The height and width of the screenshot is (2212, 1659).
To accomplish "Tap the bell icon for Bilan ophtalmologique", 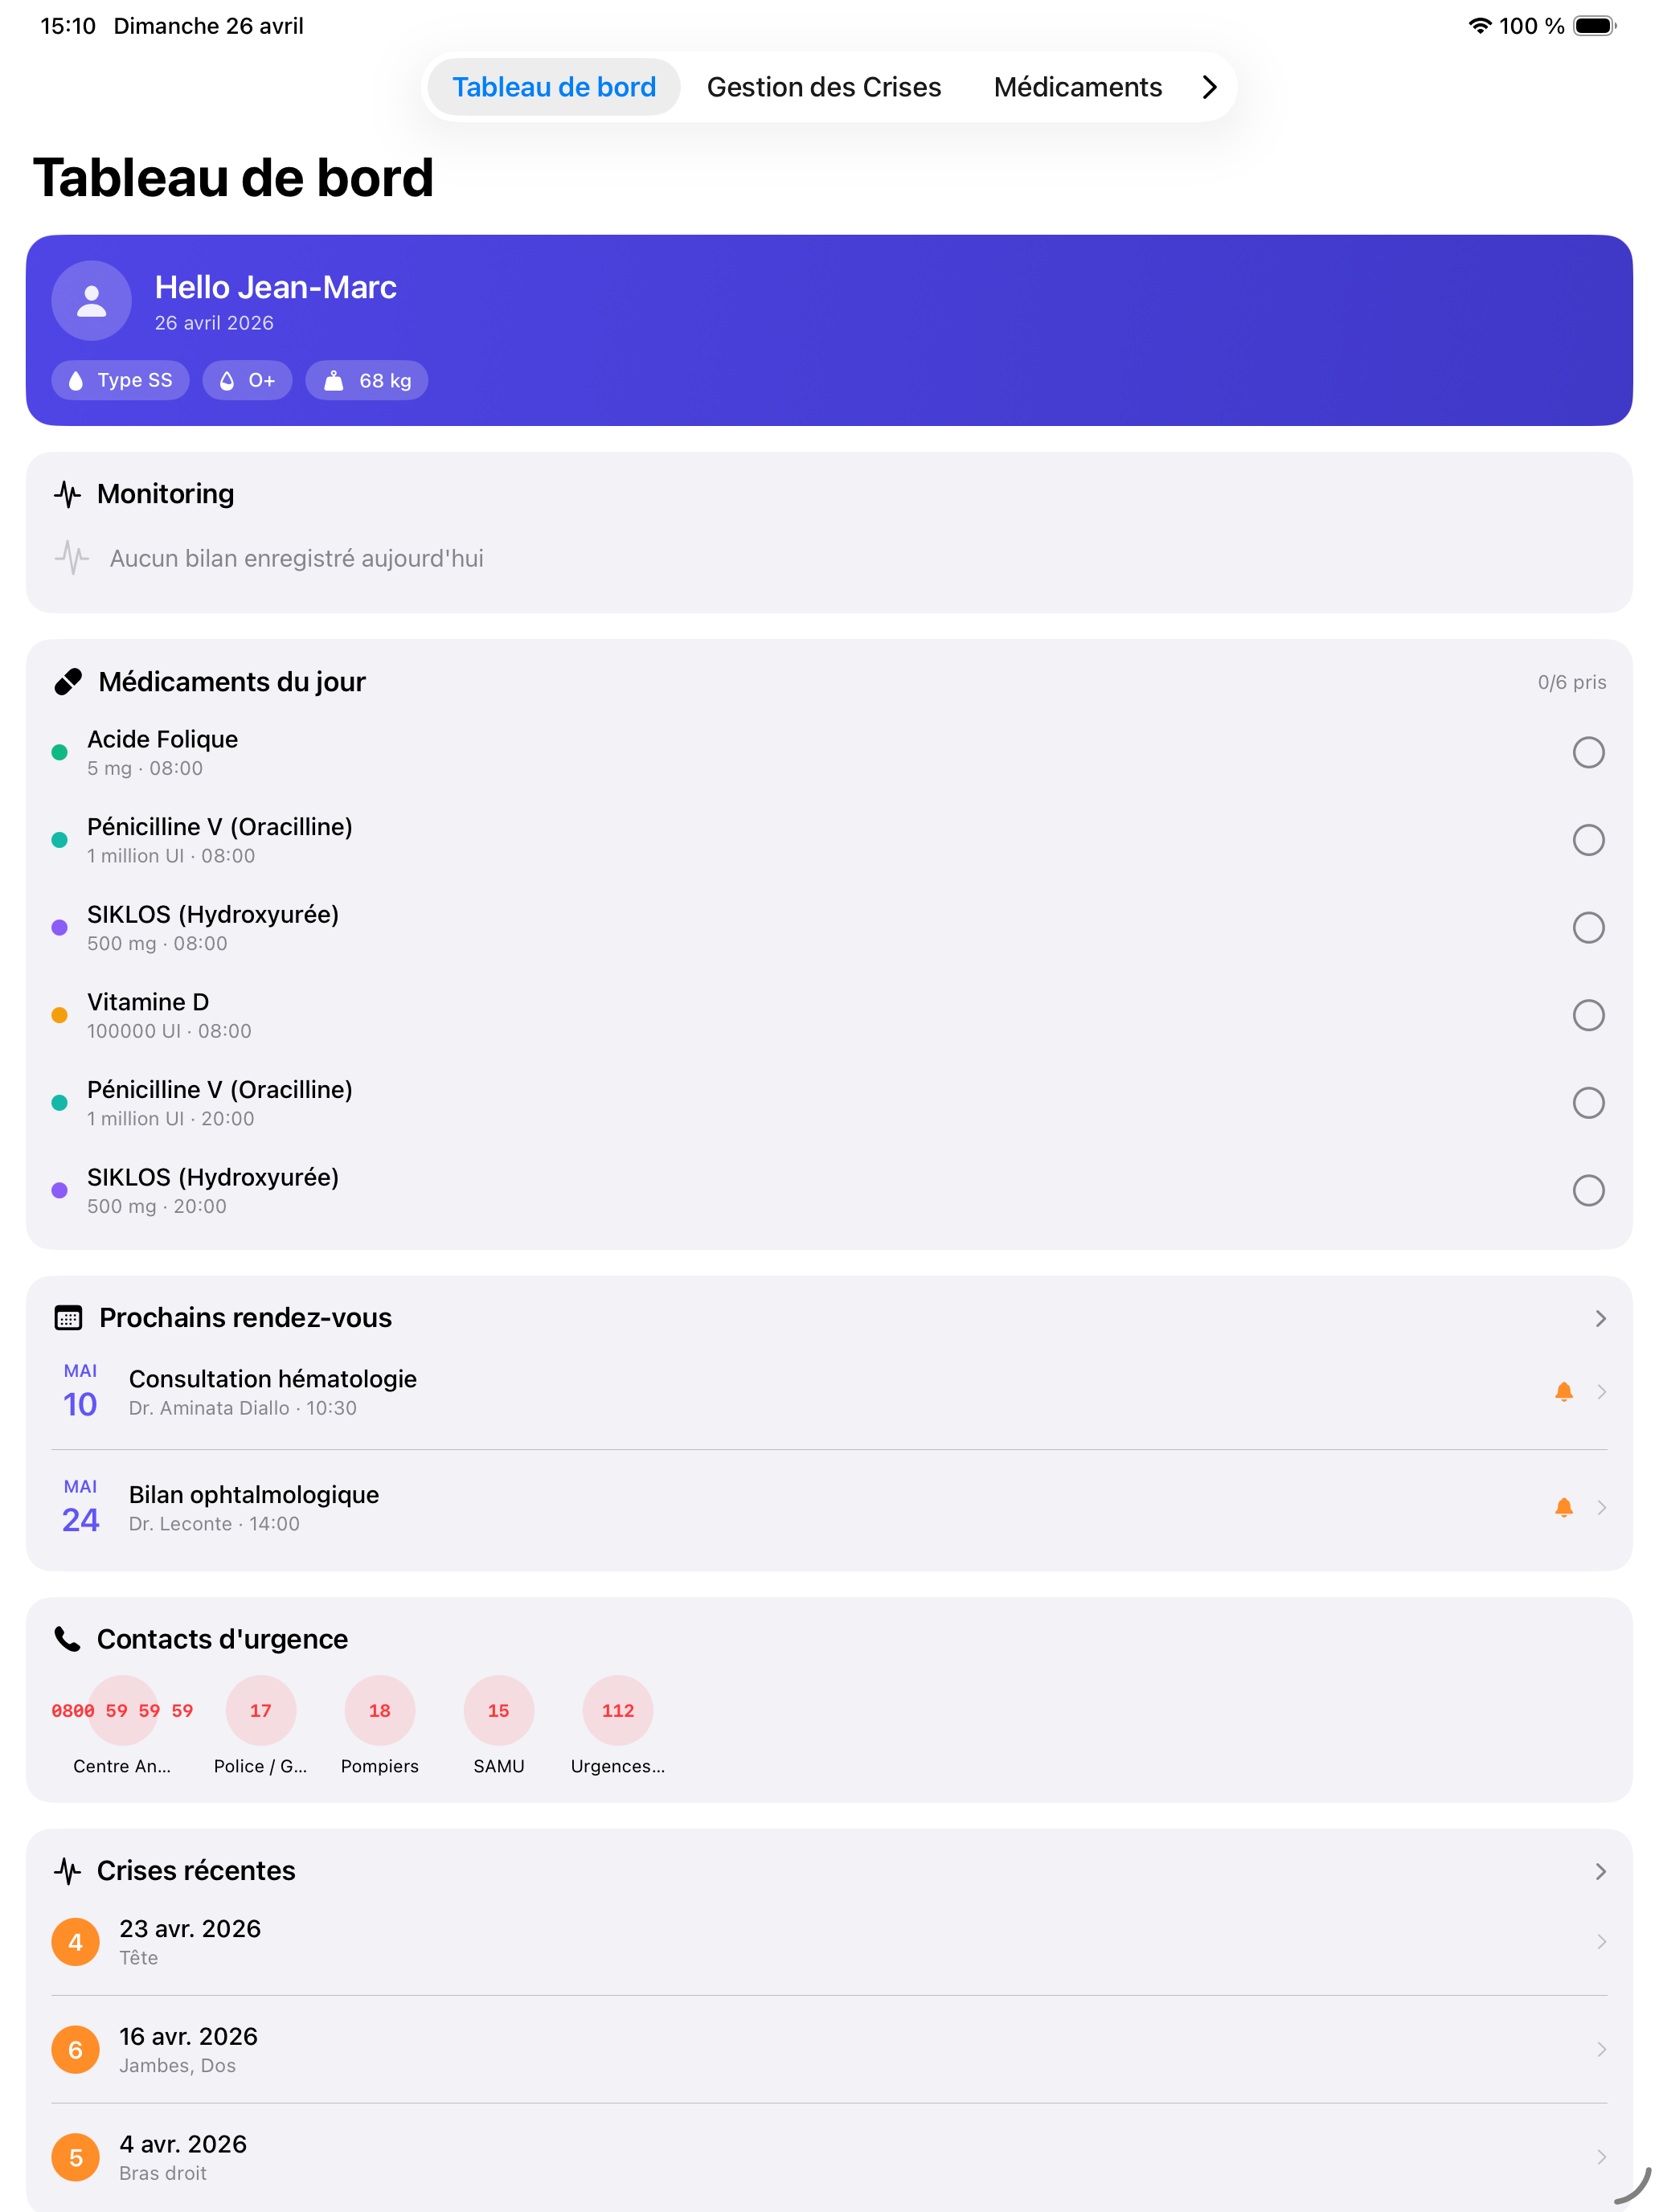I will (1564, 1507).
